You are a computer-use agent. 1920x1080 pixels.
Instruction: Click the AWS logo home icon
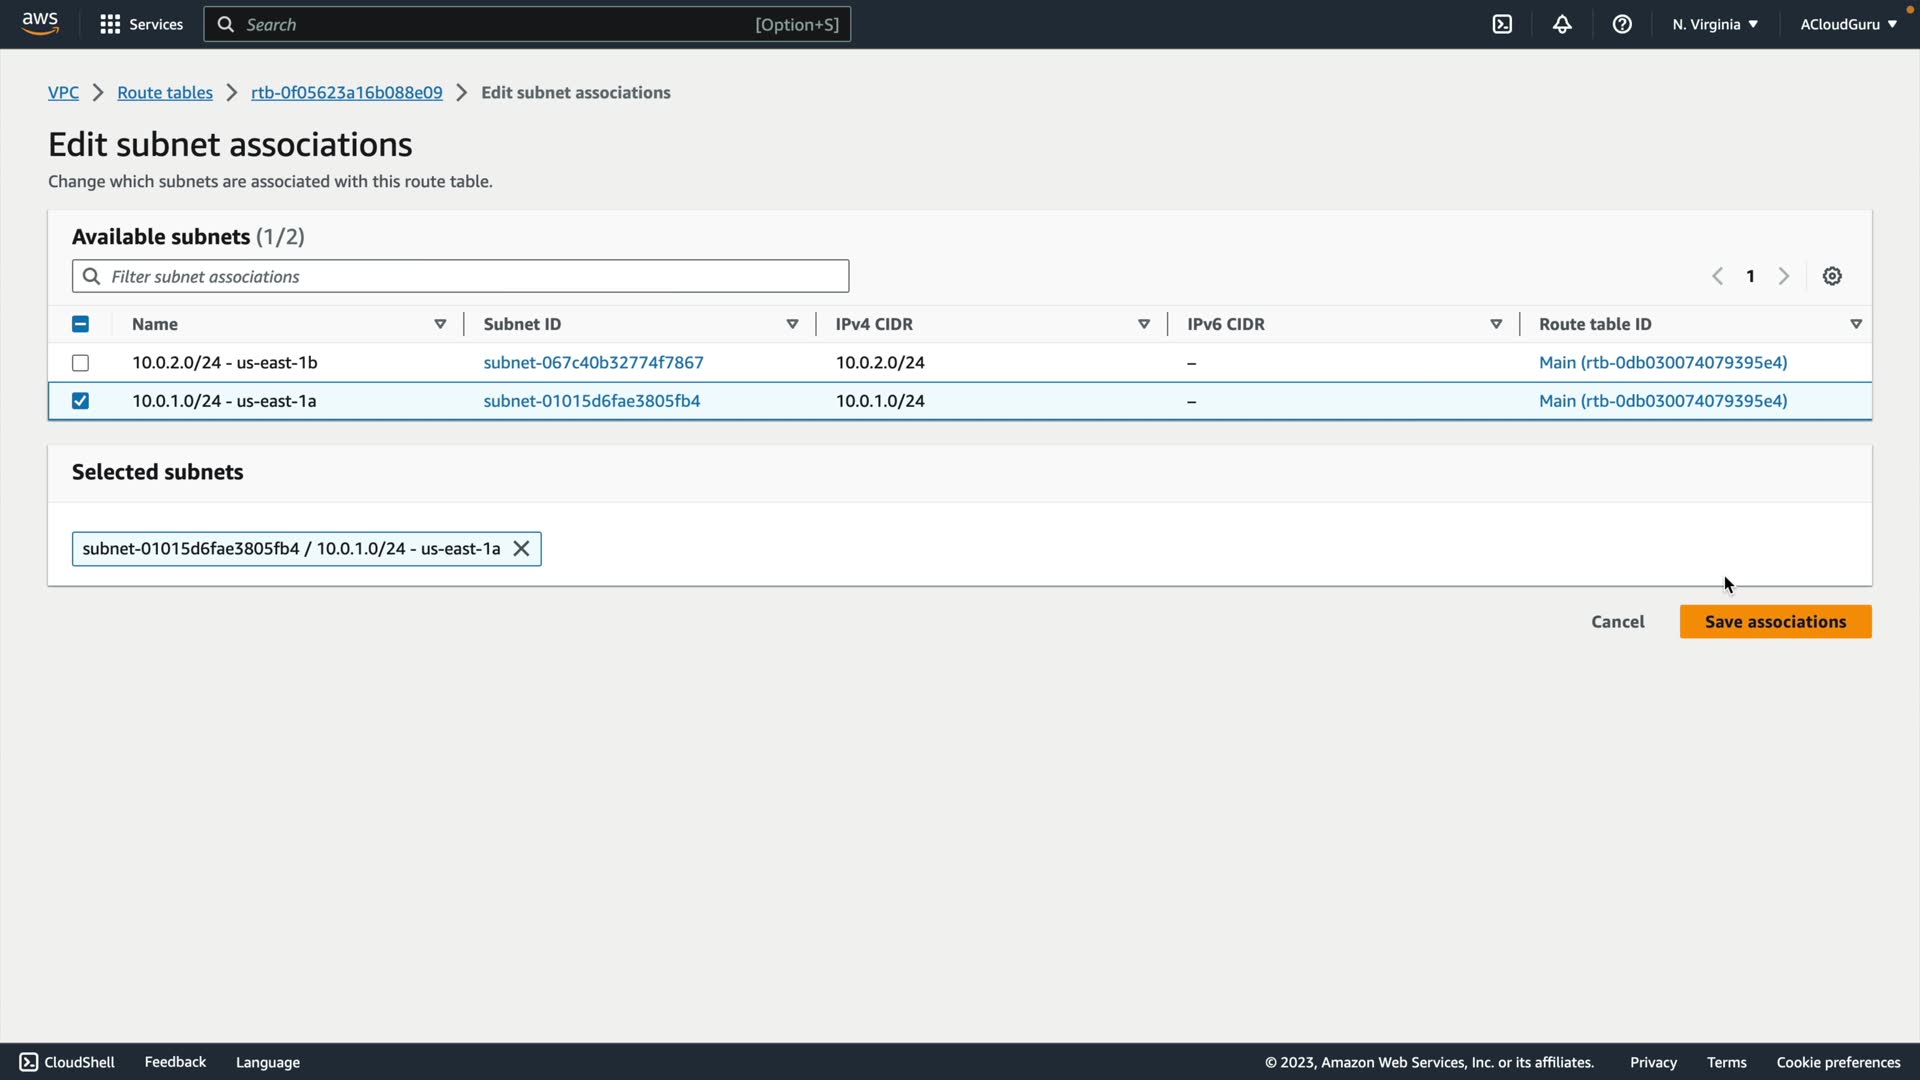point(40,23)
